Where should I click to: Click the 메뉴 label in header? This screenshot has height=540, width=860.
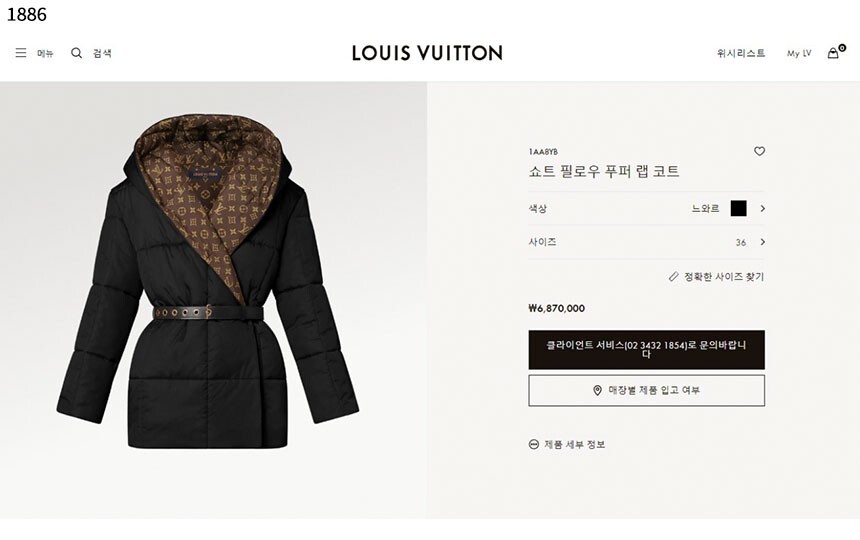[x=46, y=53]
